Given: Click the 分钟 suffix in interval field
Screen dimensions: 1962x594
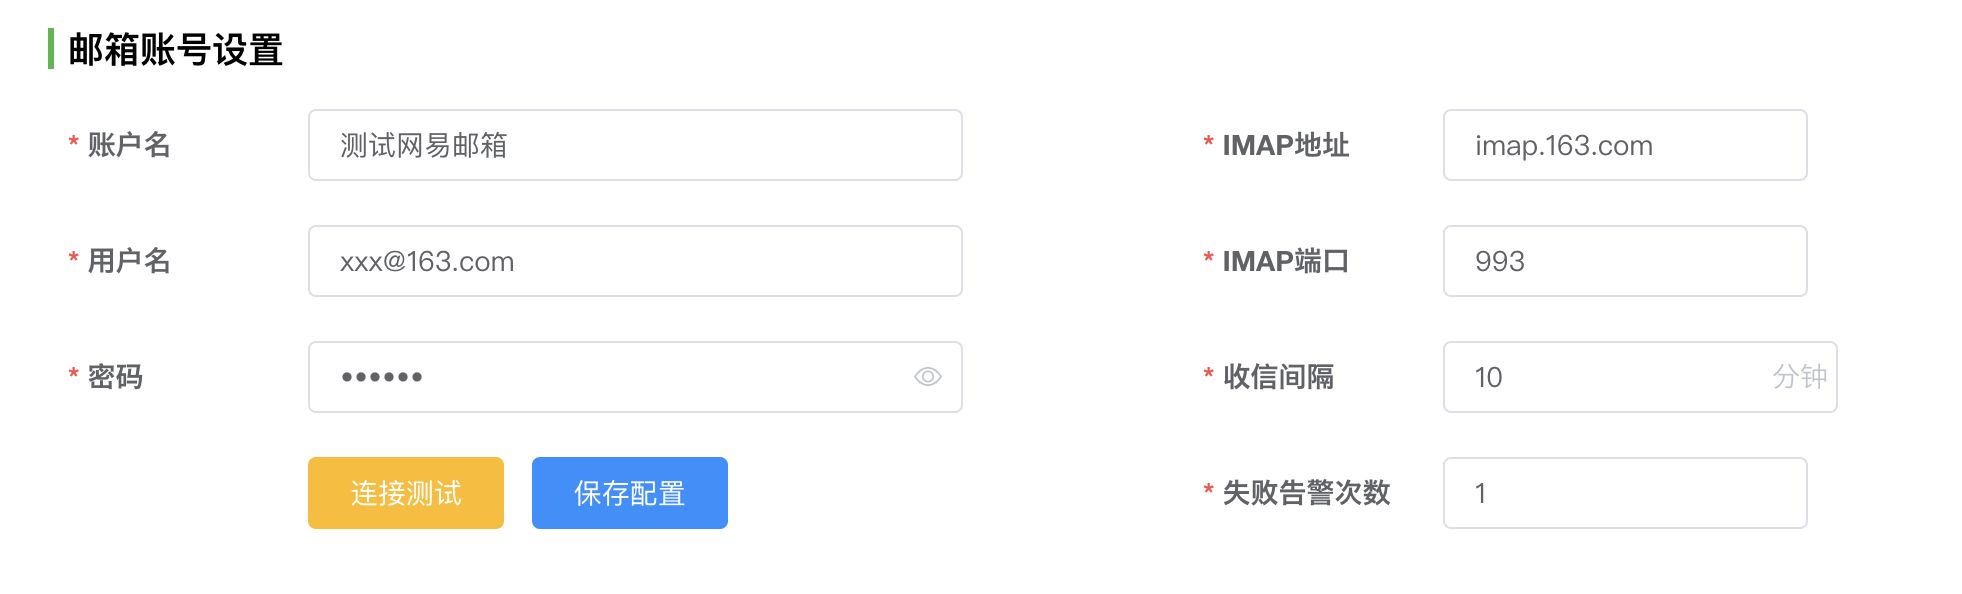Looking at the screenshot, I should (x=1800, y=377).
